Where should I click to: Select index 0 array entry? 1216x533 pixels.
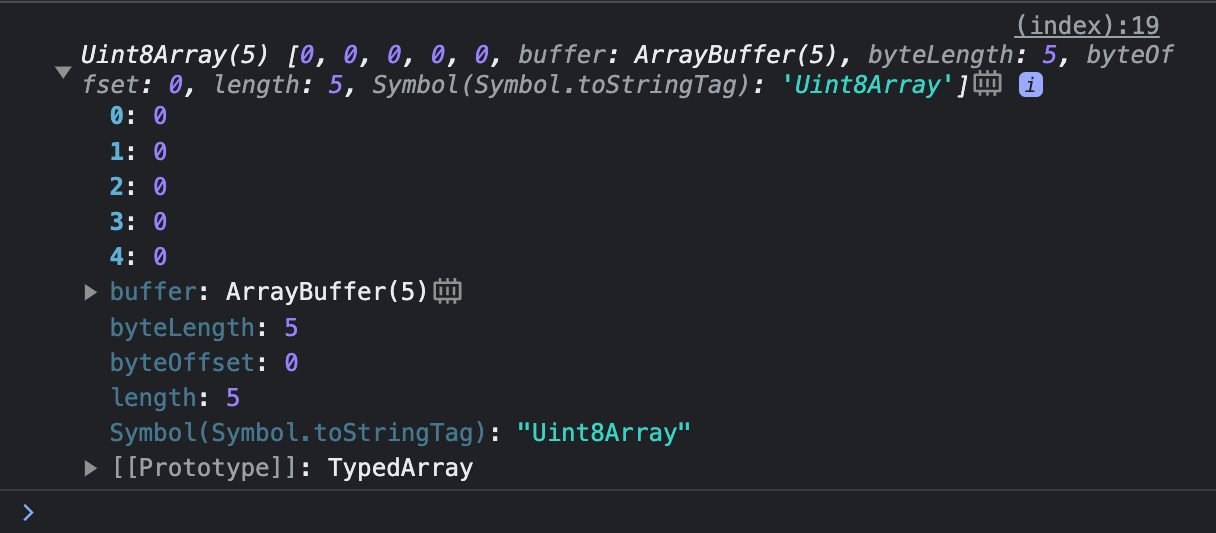(138, 116)
